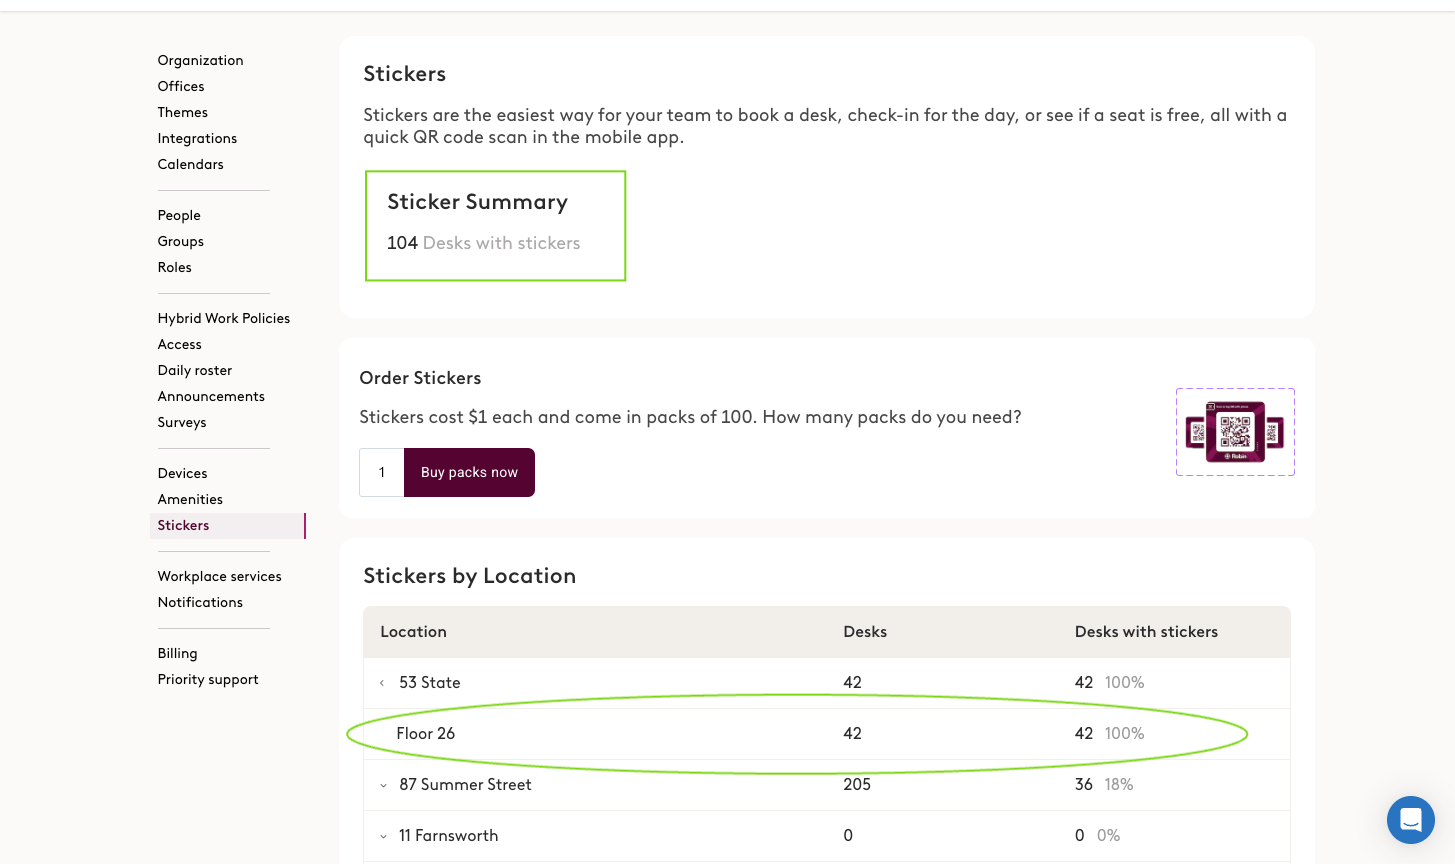This screenshot has width=1455, height=864.
Task: Click the QR sticker pack image
Action: (1235, 432)
